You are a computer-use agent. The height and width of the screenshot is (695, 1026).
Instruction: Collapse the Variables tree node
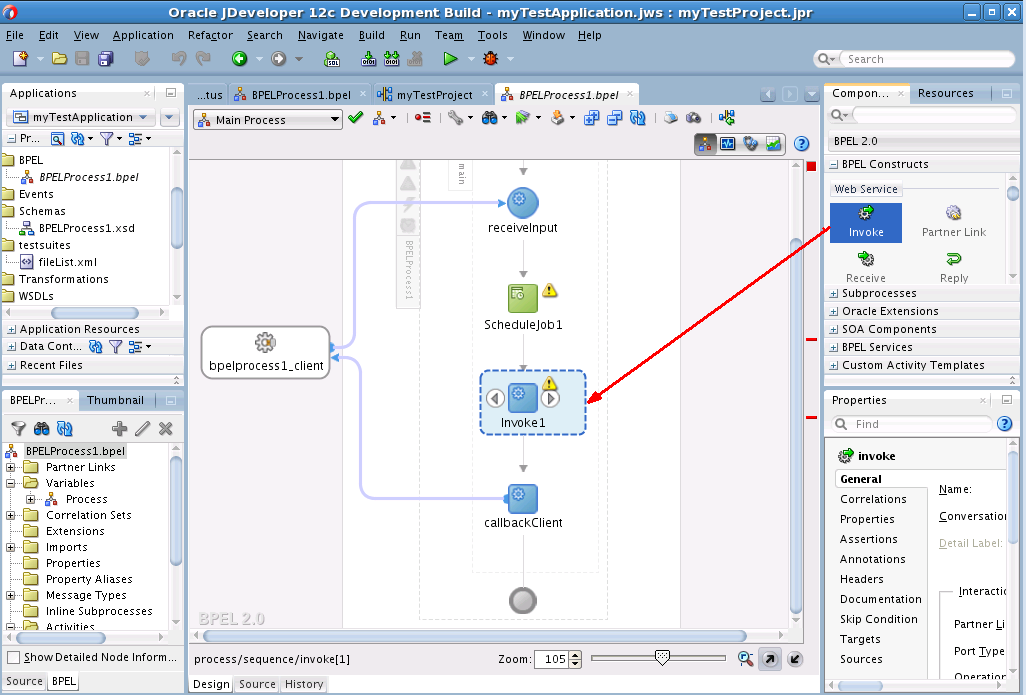[10, 484]
